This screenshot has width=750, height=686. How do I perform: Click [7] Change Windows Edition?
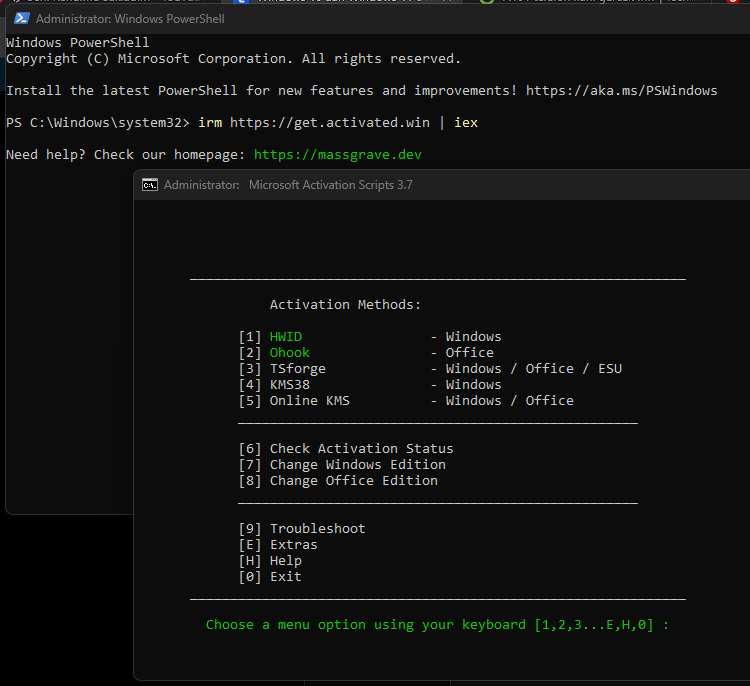tap(342, 465)
